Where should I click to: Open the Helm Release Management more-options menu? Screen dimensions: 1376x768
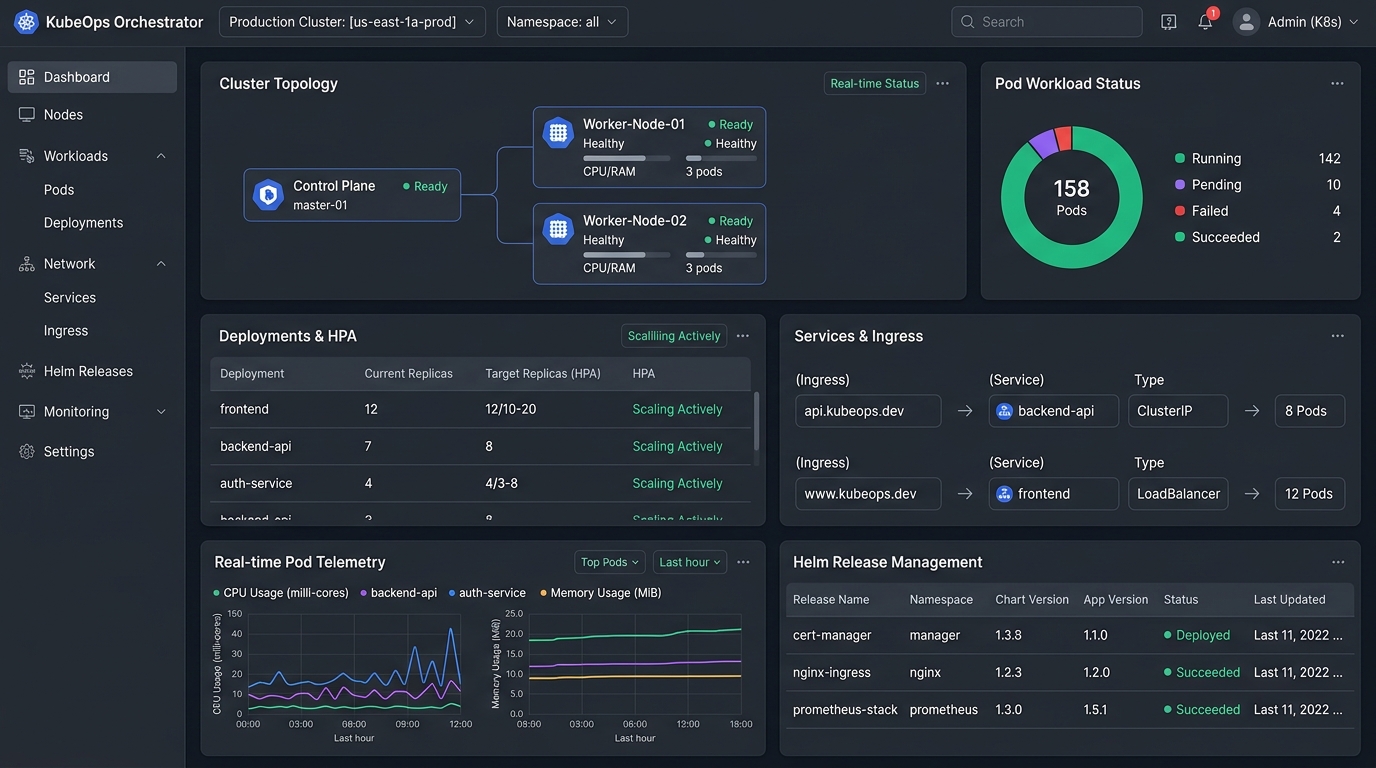click(x=1337, y=562)
